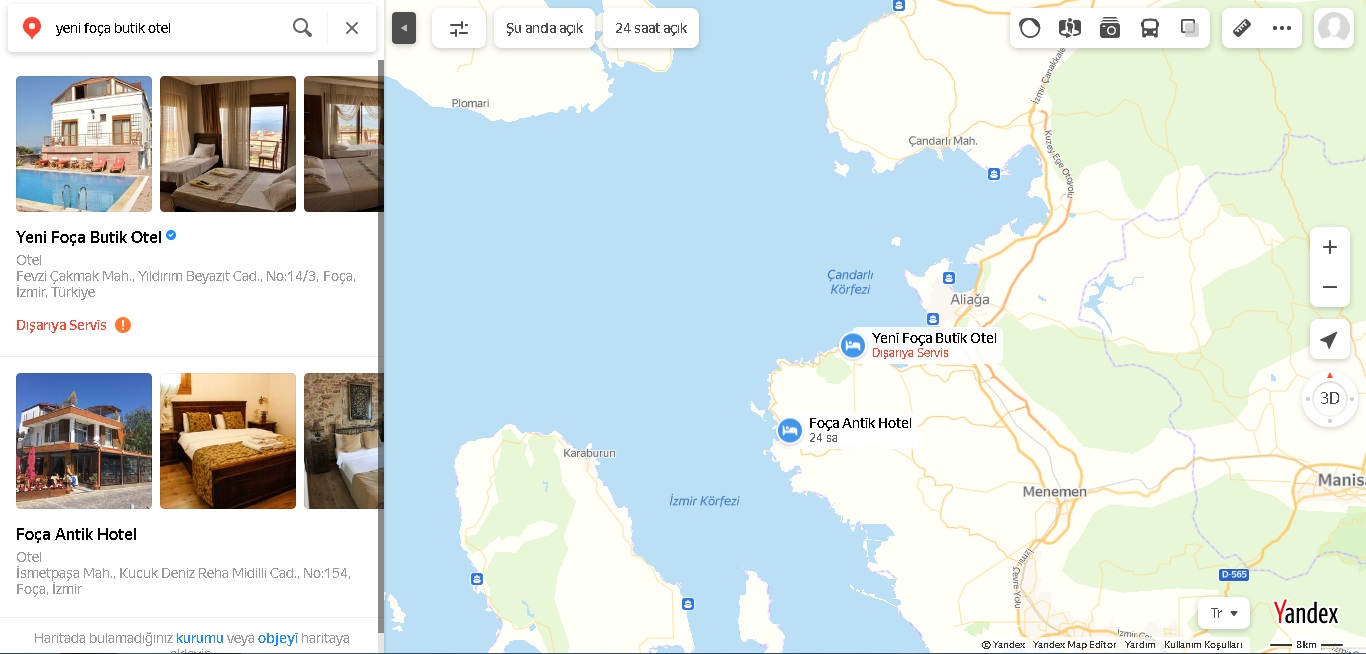Viewport: 1366px width, 654px height.
Task: Click the D-565 road shield
Action: (1235, 574)
